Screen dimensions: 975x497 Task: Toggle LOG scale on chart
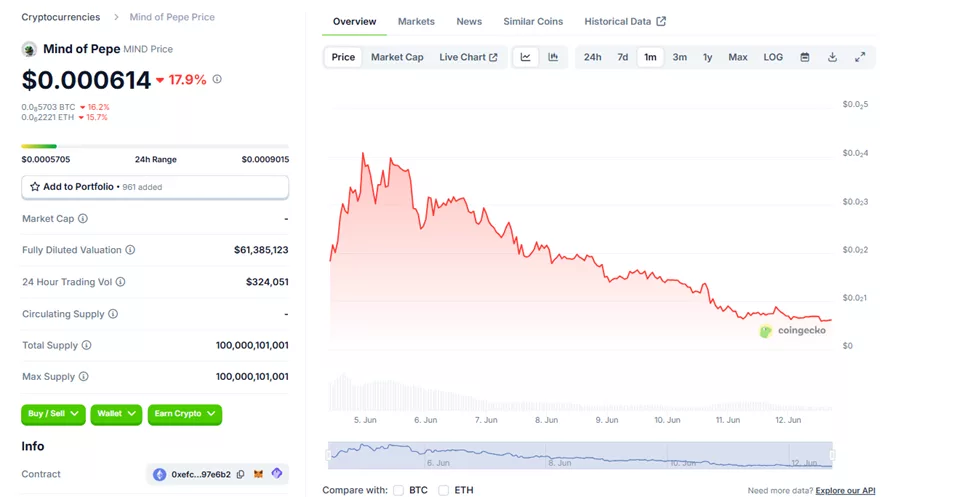(773, 57)
